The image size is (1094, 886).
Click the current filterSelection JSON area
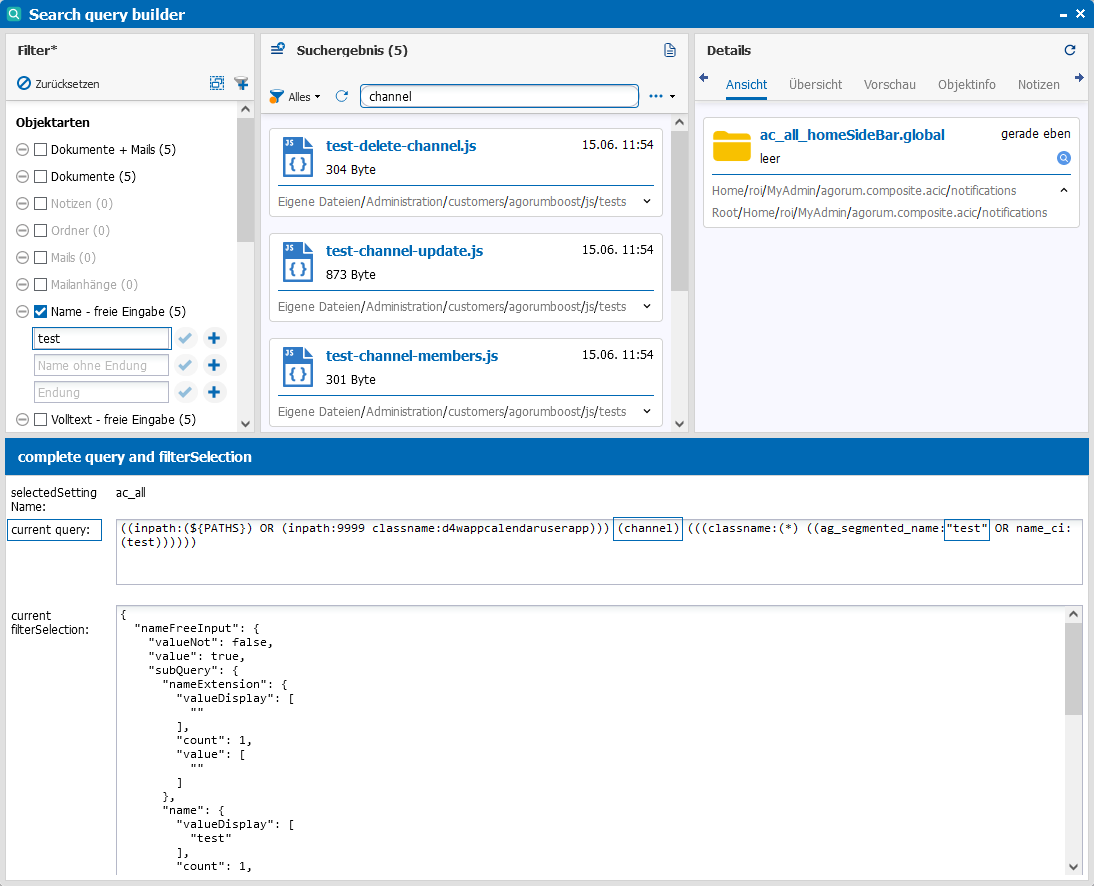[x=591, y=740]
